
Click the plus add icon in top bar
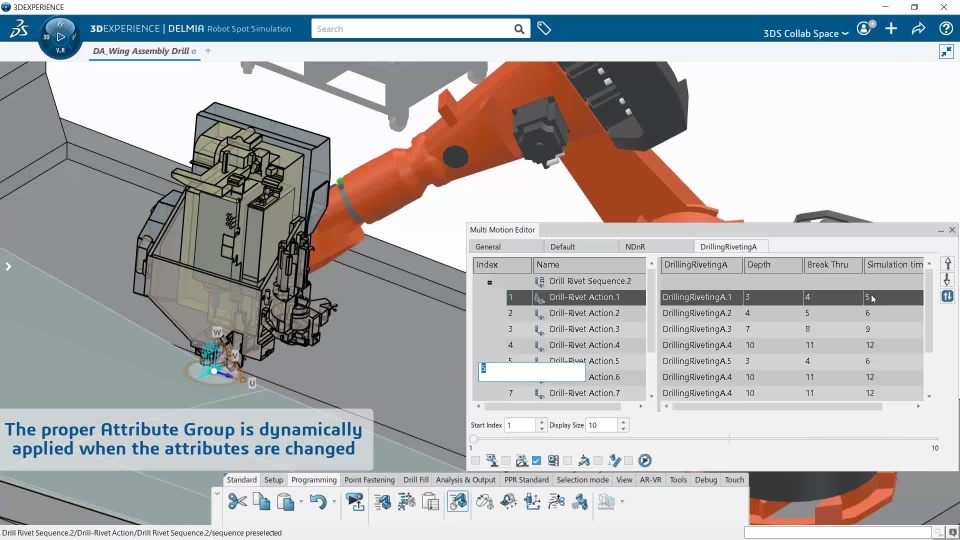click(891, 28)
